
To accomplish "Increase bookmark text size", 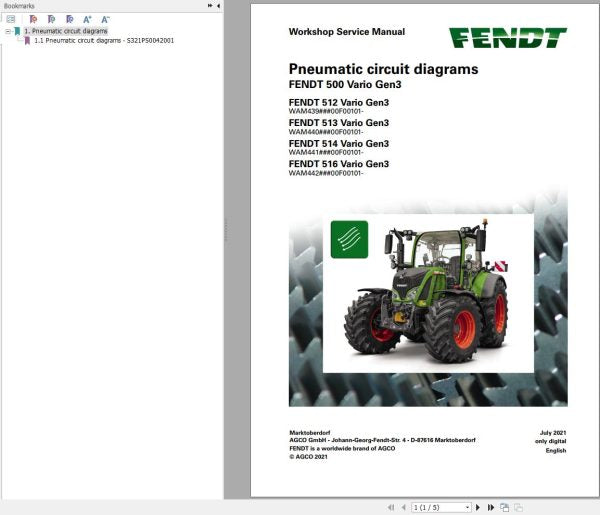I will pos(87,18).
